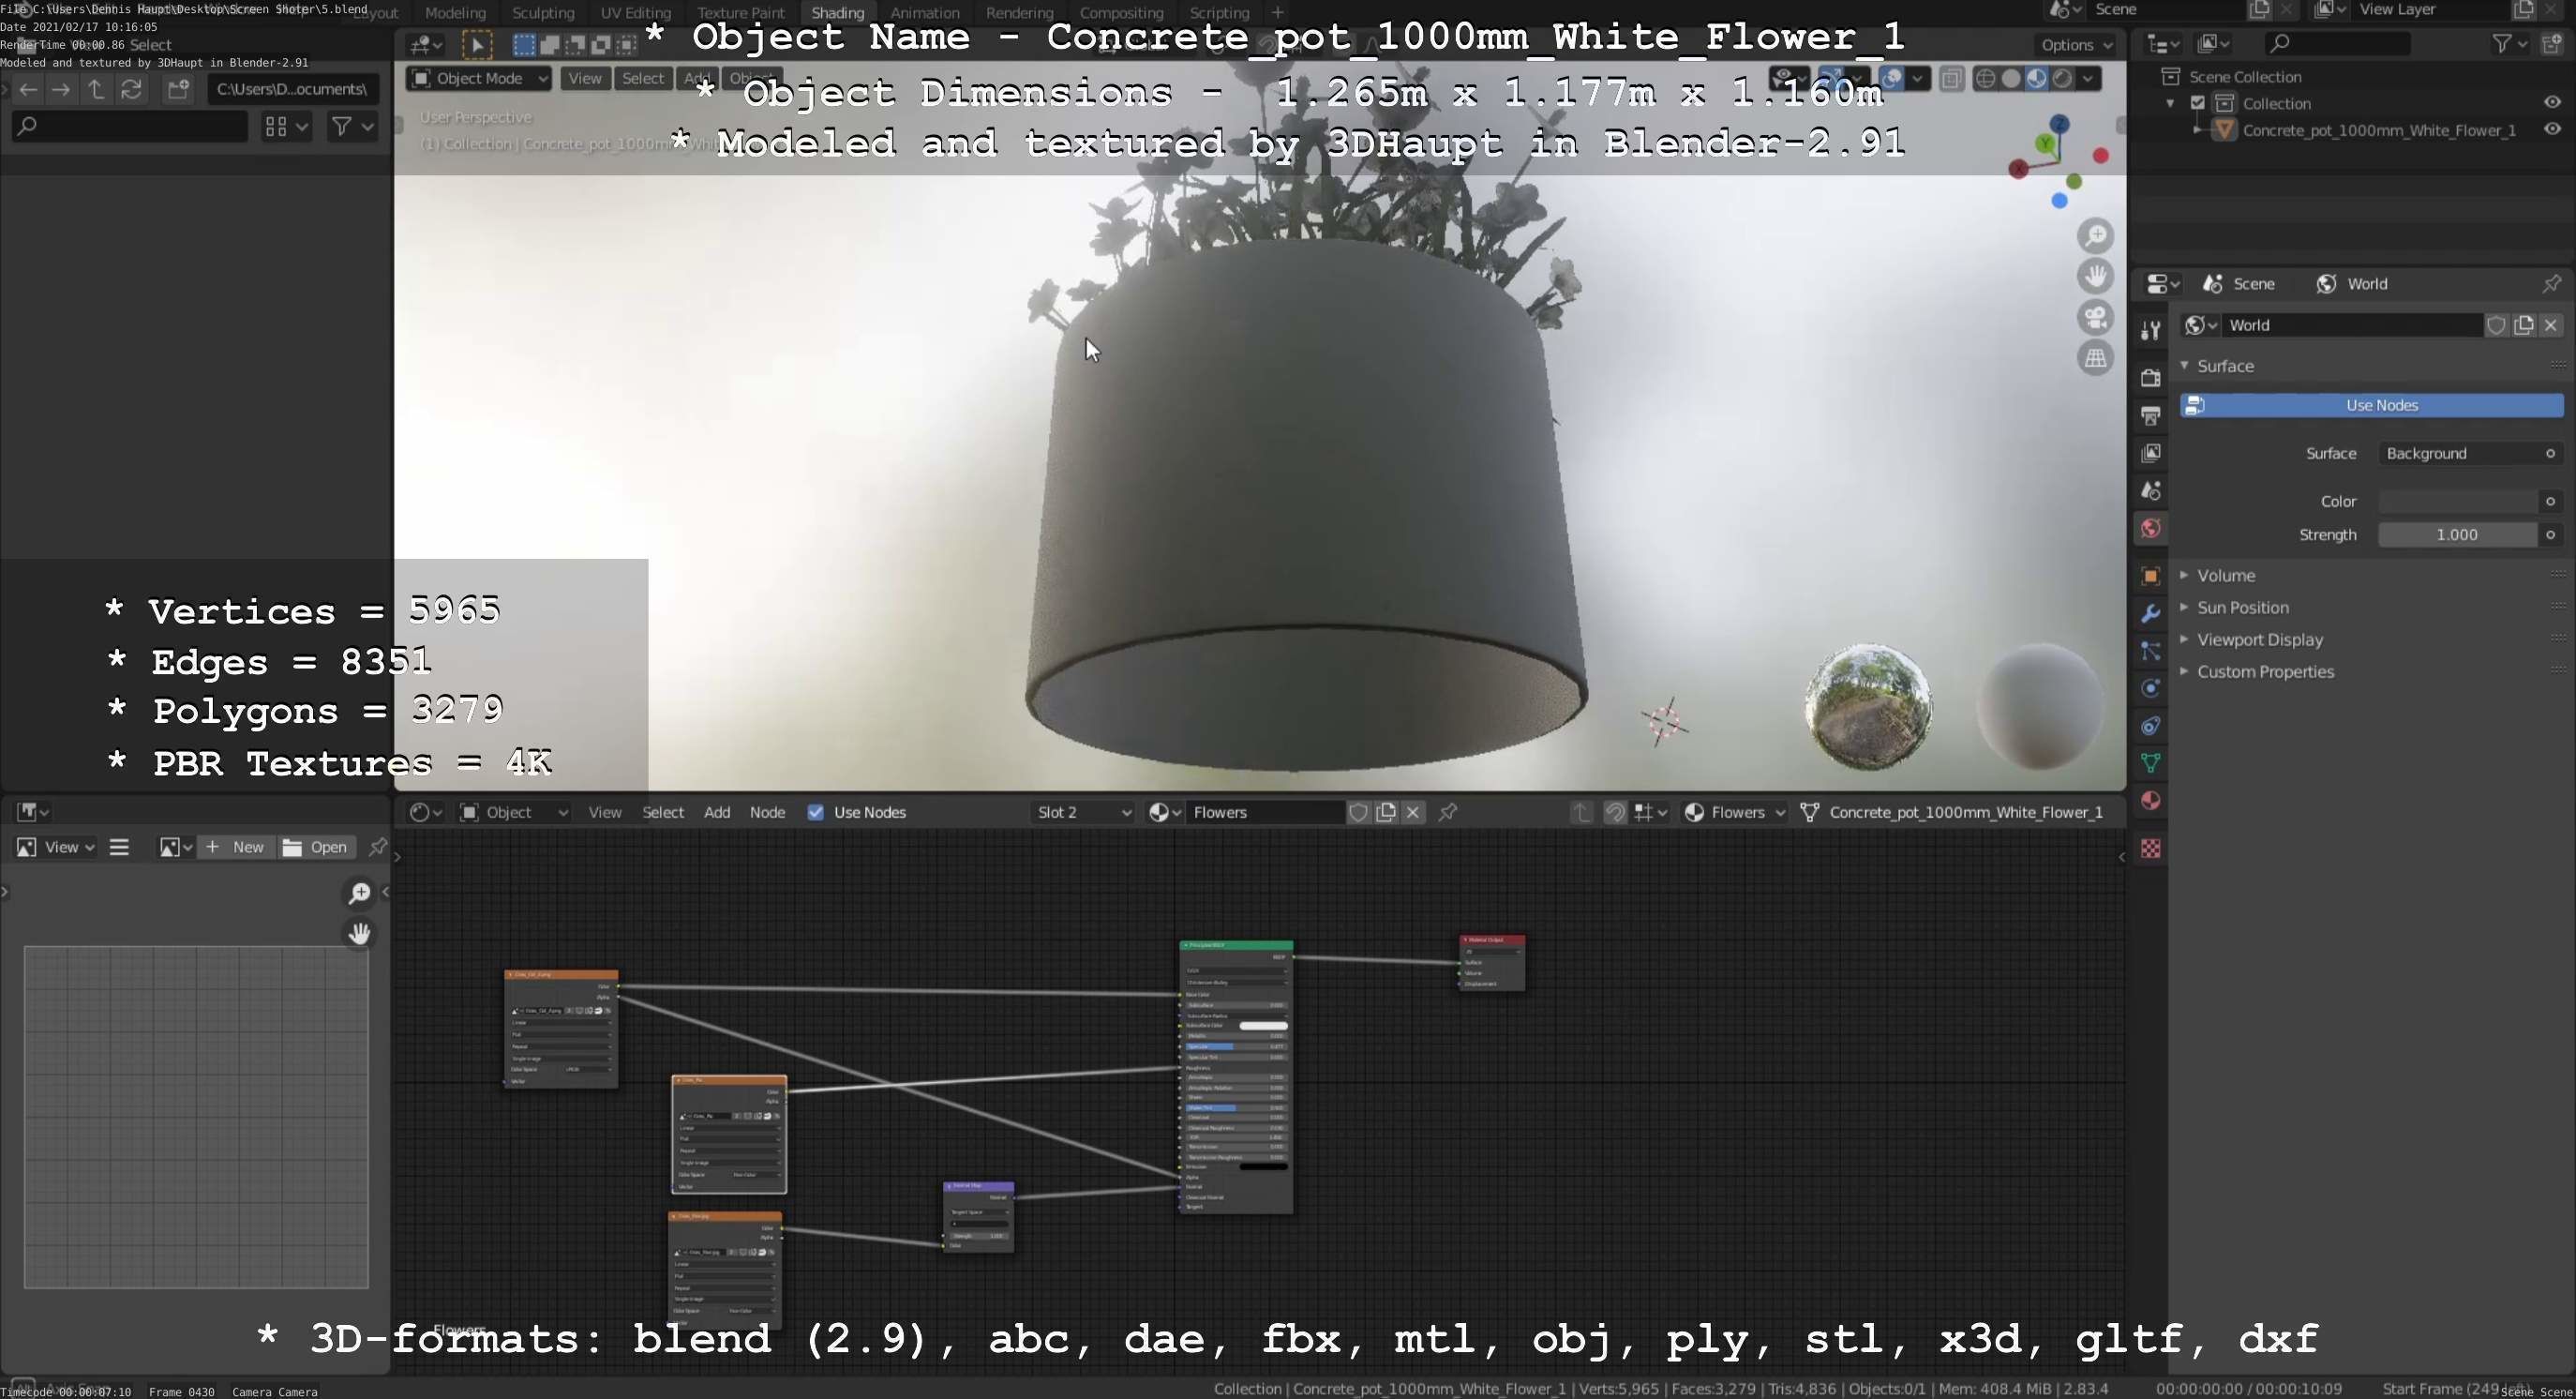Hide Concrete_pot_1000mm_White_Flower_1 with eye icon

[2552, 129]
